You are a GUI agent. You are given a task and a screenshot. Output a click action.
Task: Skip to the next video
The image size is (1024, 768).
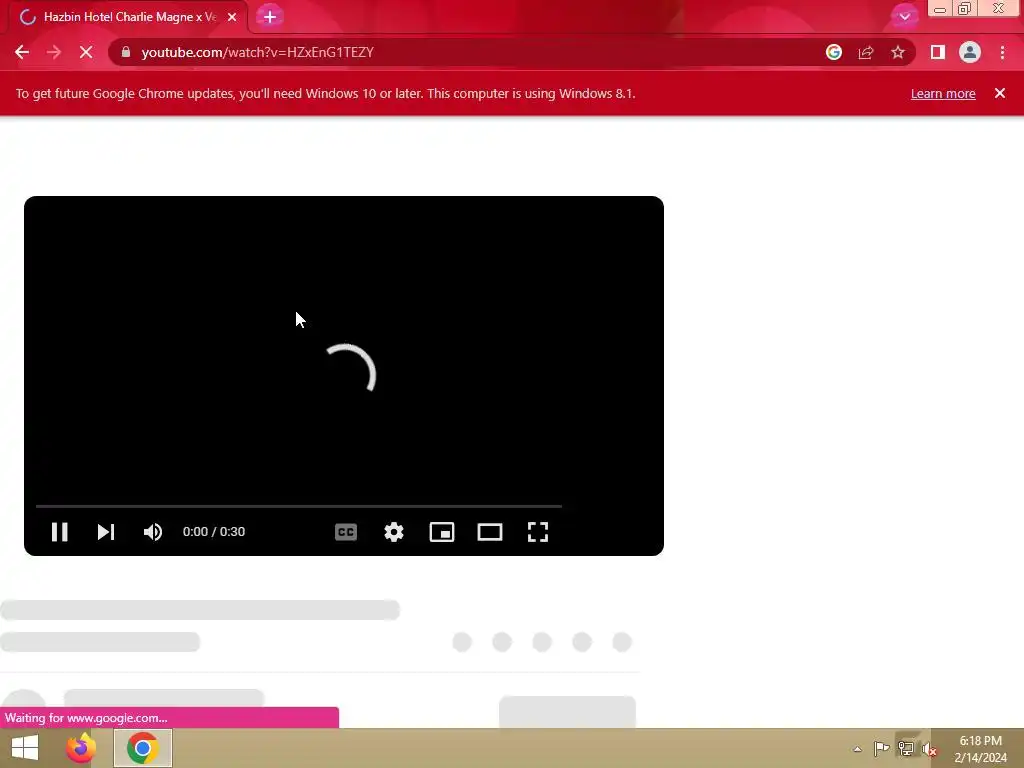tap(106, 532)
